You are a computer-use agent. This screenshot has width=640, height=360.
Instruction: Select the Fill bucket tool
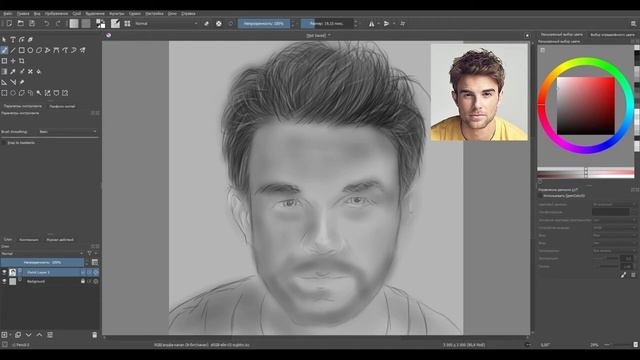(39, 71)
